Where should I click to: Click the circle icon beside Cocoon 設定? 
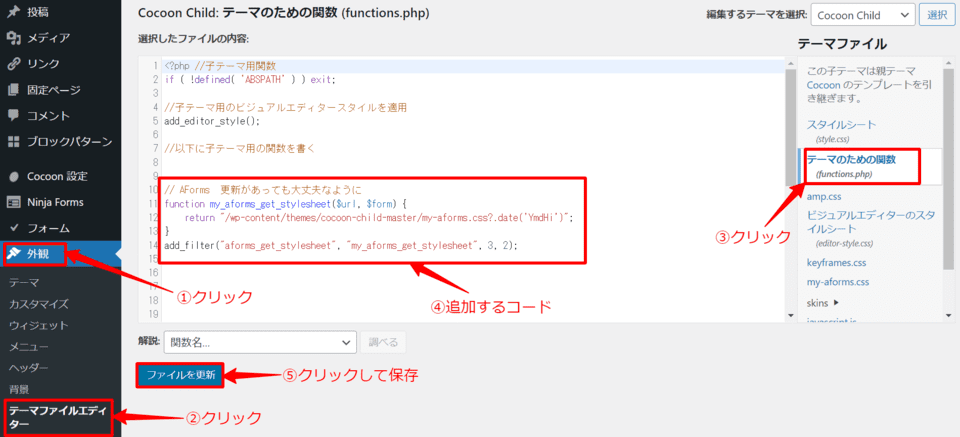tap(13, 176)
